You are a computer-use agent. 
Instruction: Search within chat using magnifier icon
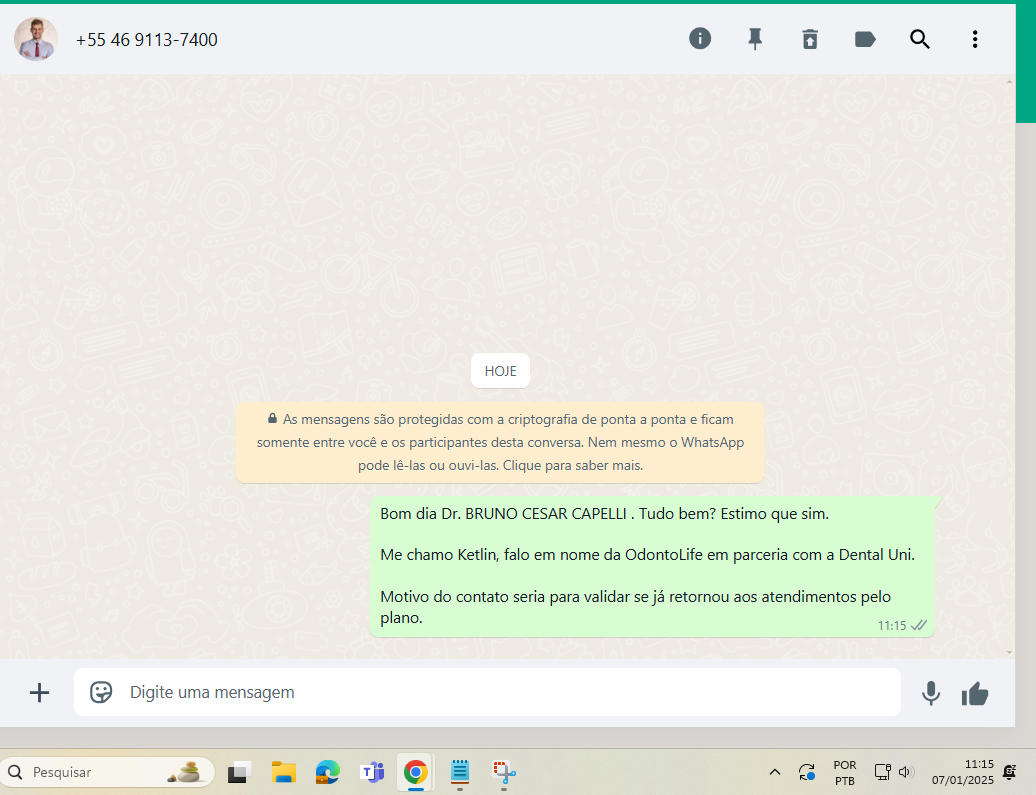pyautogui.click(x=920, y=40)
